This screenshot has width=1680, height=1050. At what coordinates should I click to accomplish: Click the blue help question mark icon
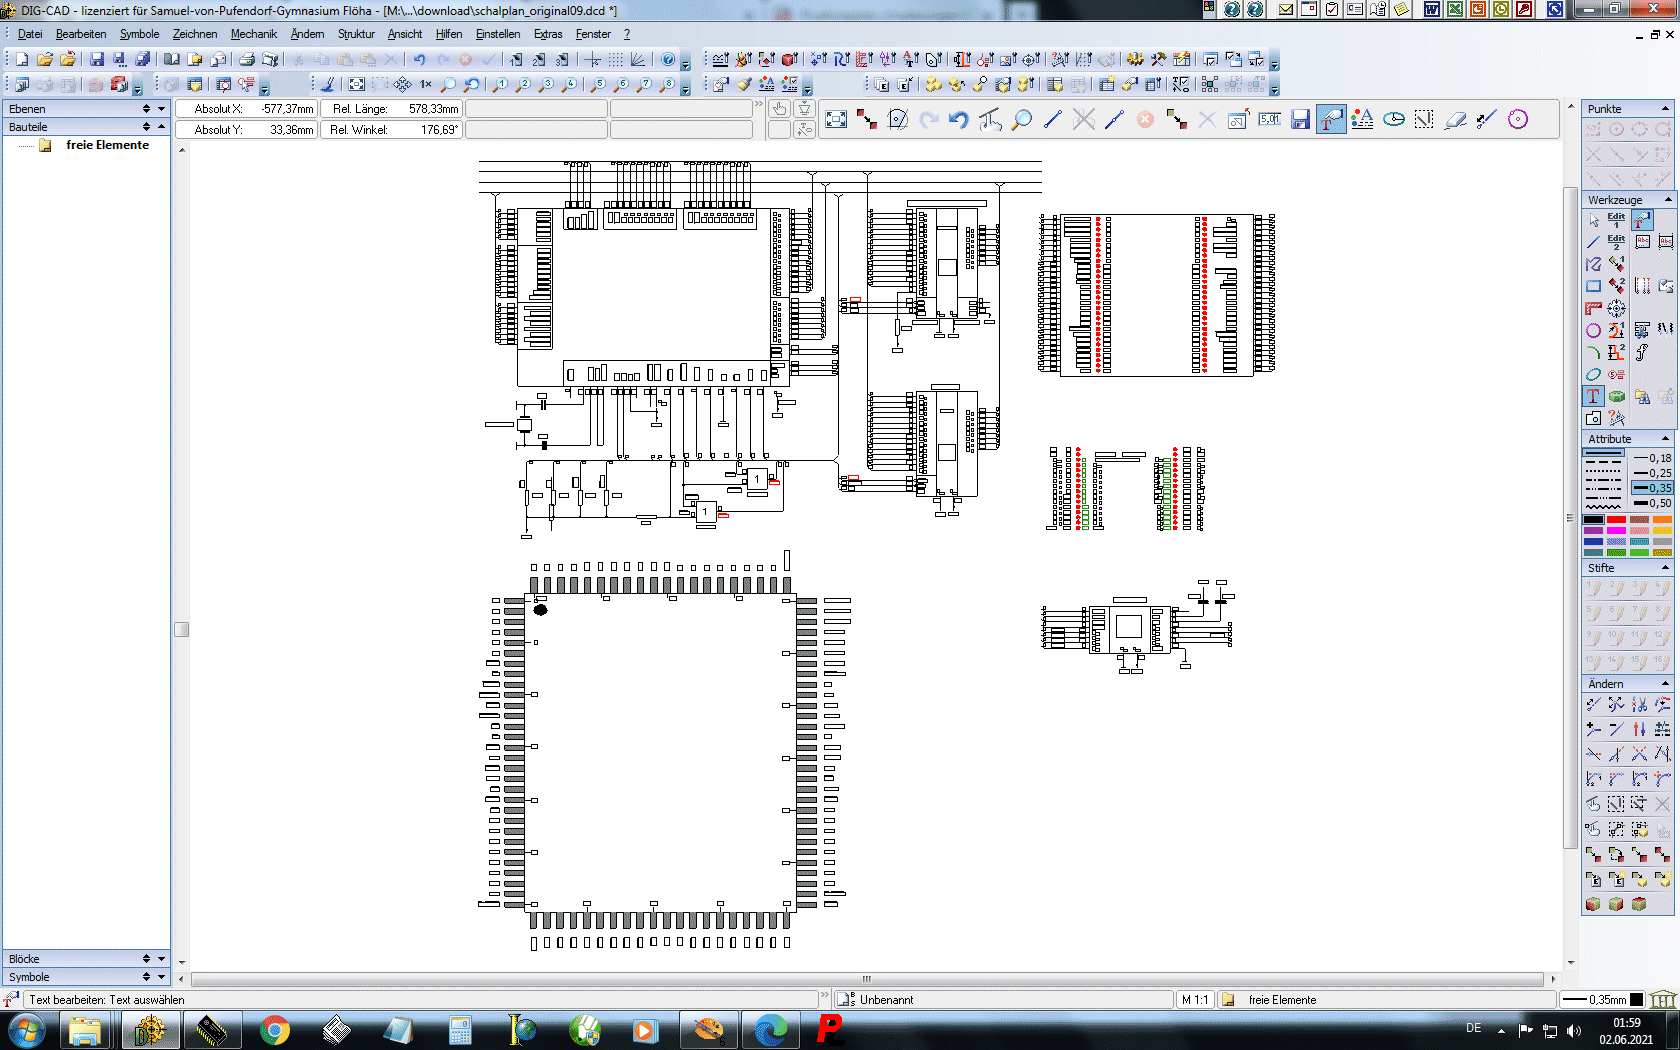pos(669,60)
